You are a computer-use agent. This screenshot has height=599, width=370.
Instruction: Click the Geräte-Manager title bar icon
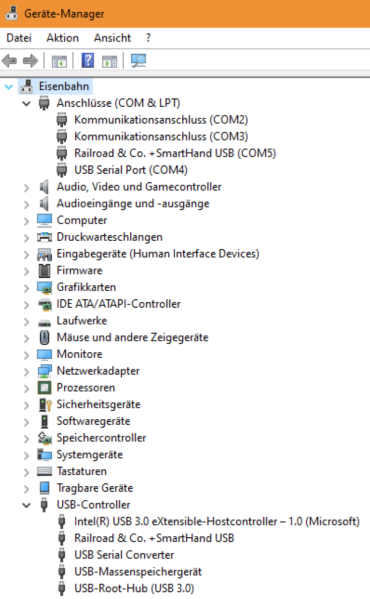pyautogui.click(x=12, y=13)
